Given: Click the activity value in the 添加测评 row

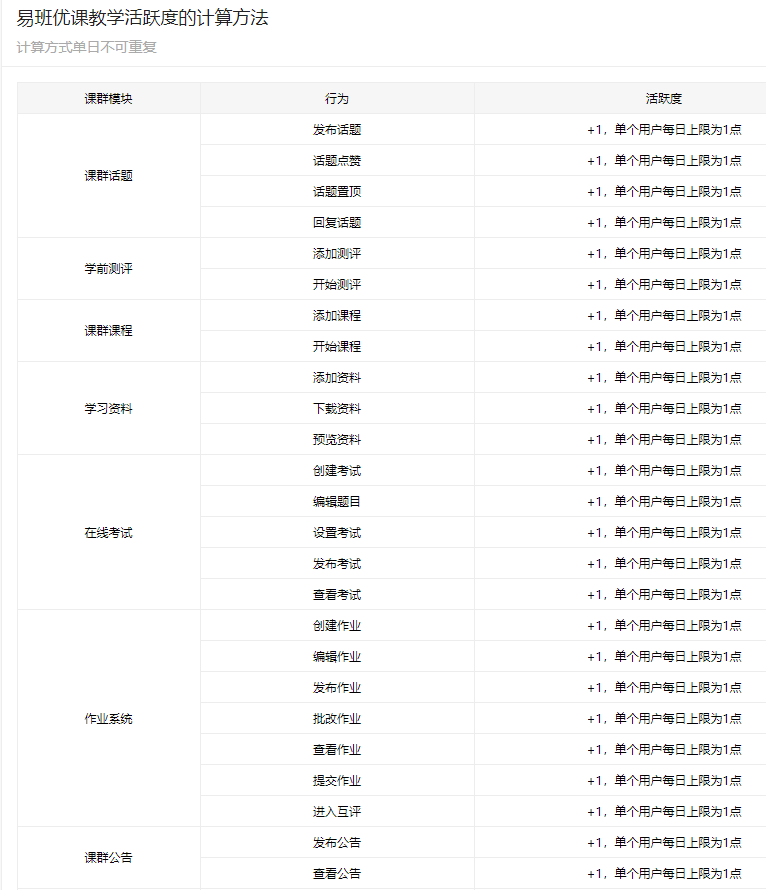Looking at the screenshot, I should pos(664,254).
